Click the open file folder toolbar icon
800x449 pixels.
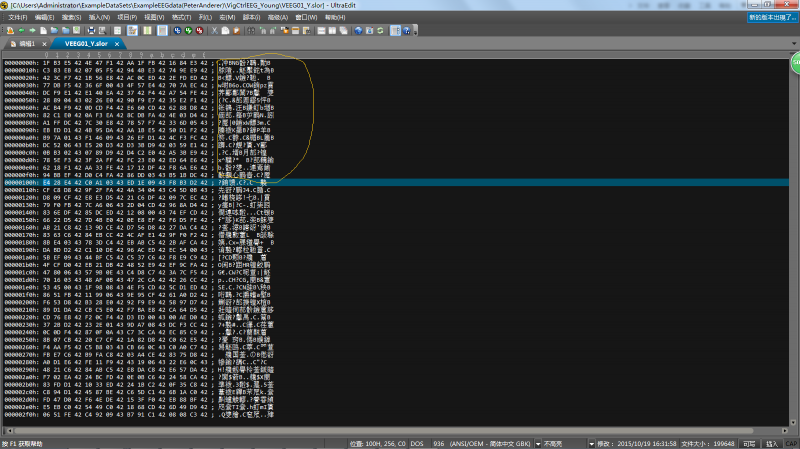tap(54, 31)
